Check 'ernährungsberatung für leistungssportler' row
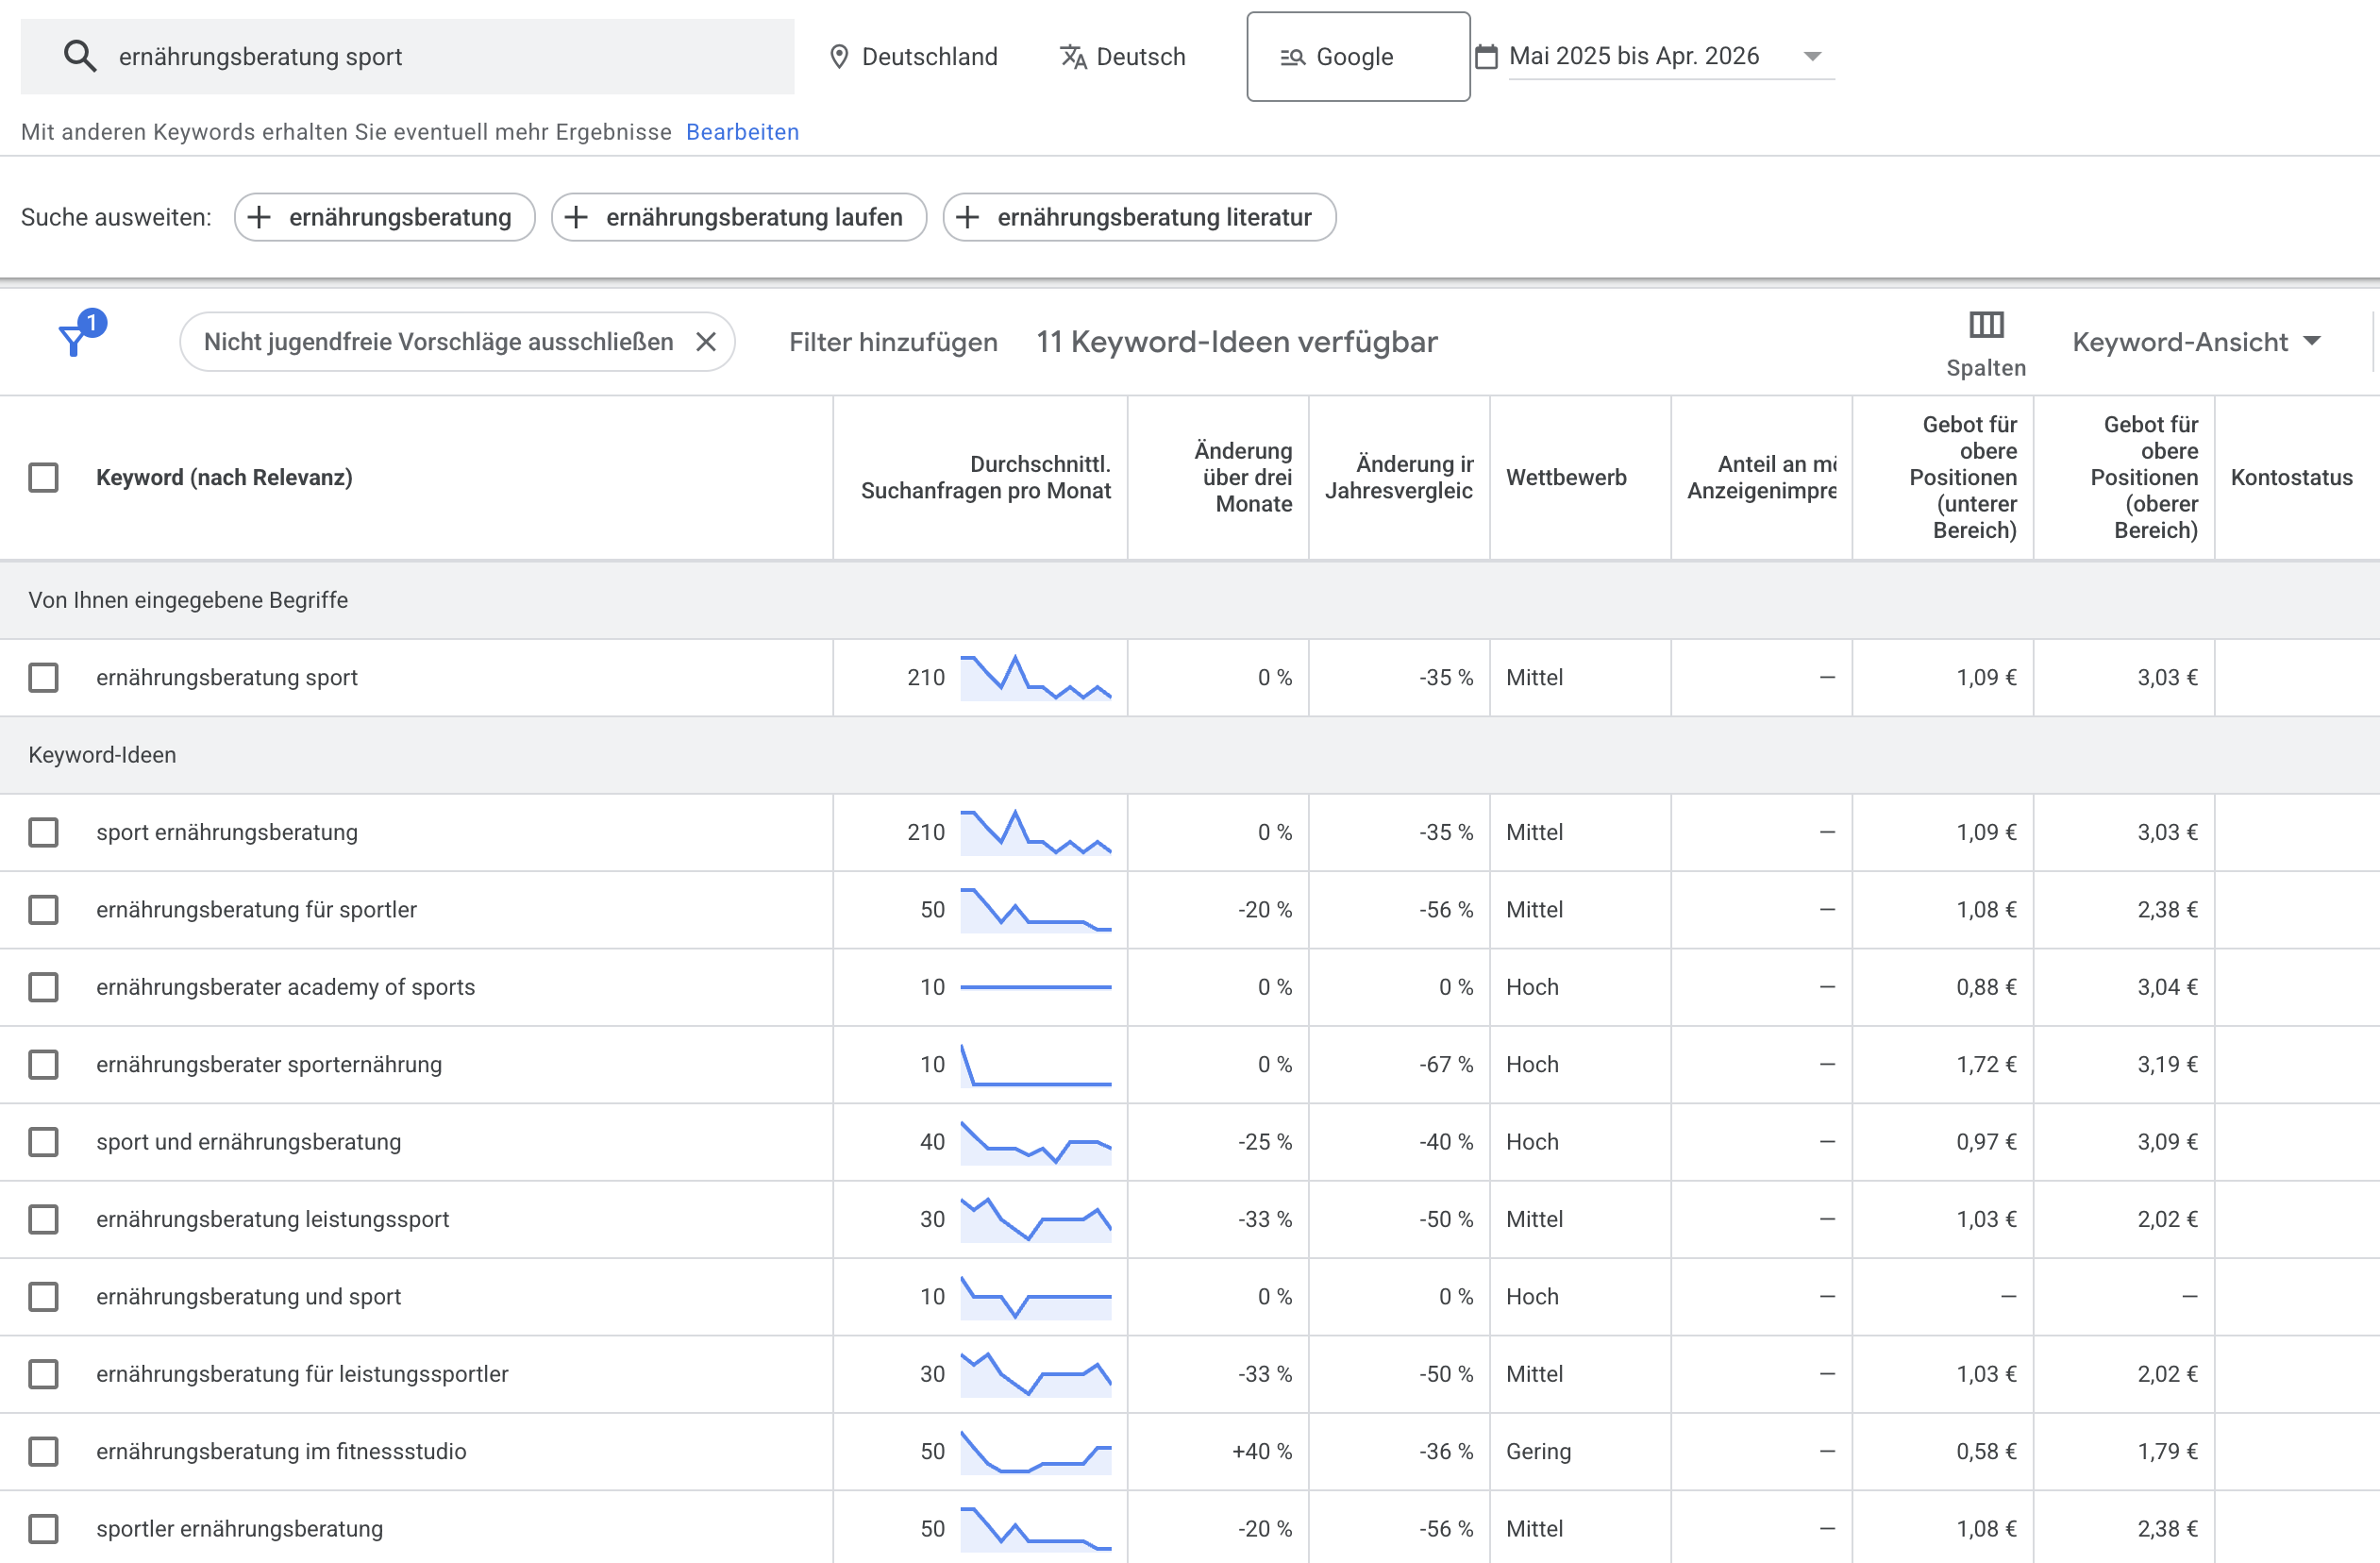 [x=43, y=1374]
